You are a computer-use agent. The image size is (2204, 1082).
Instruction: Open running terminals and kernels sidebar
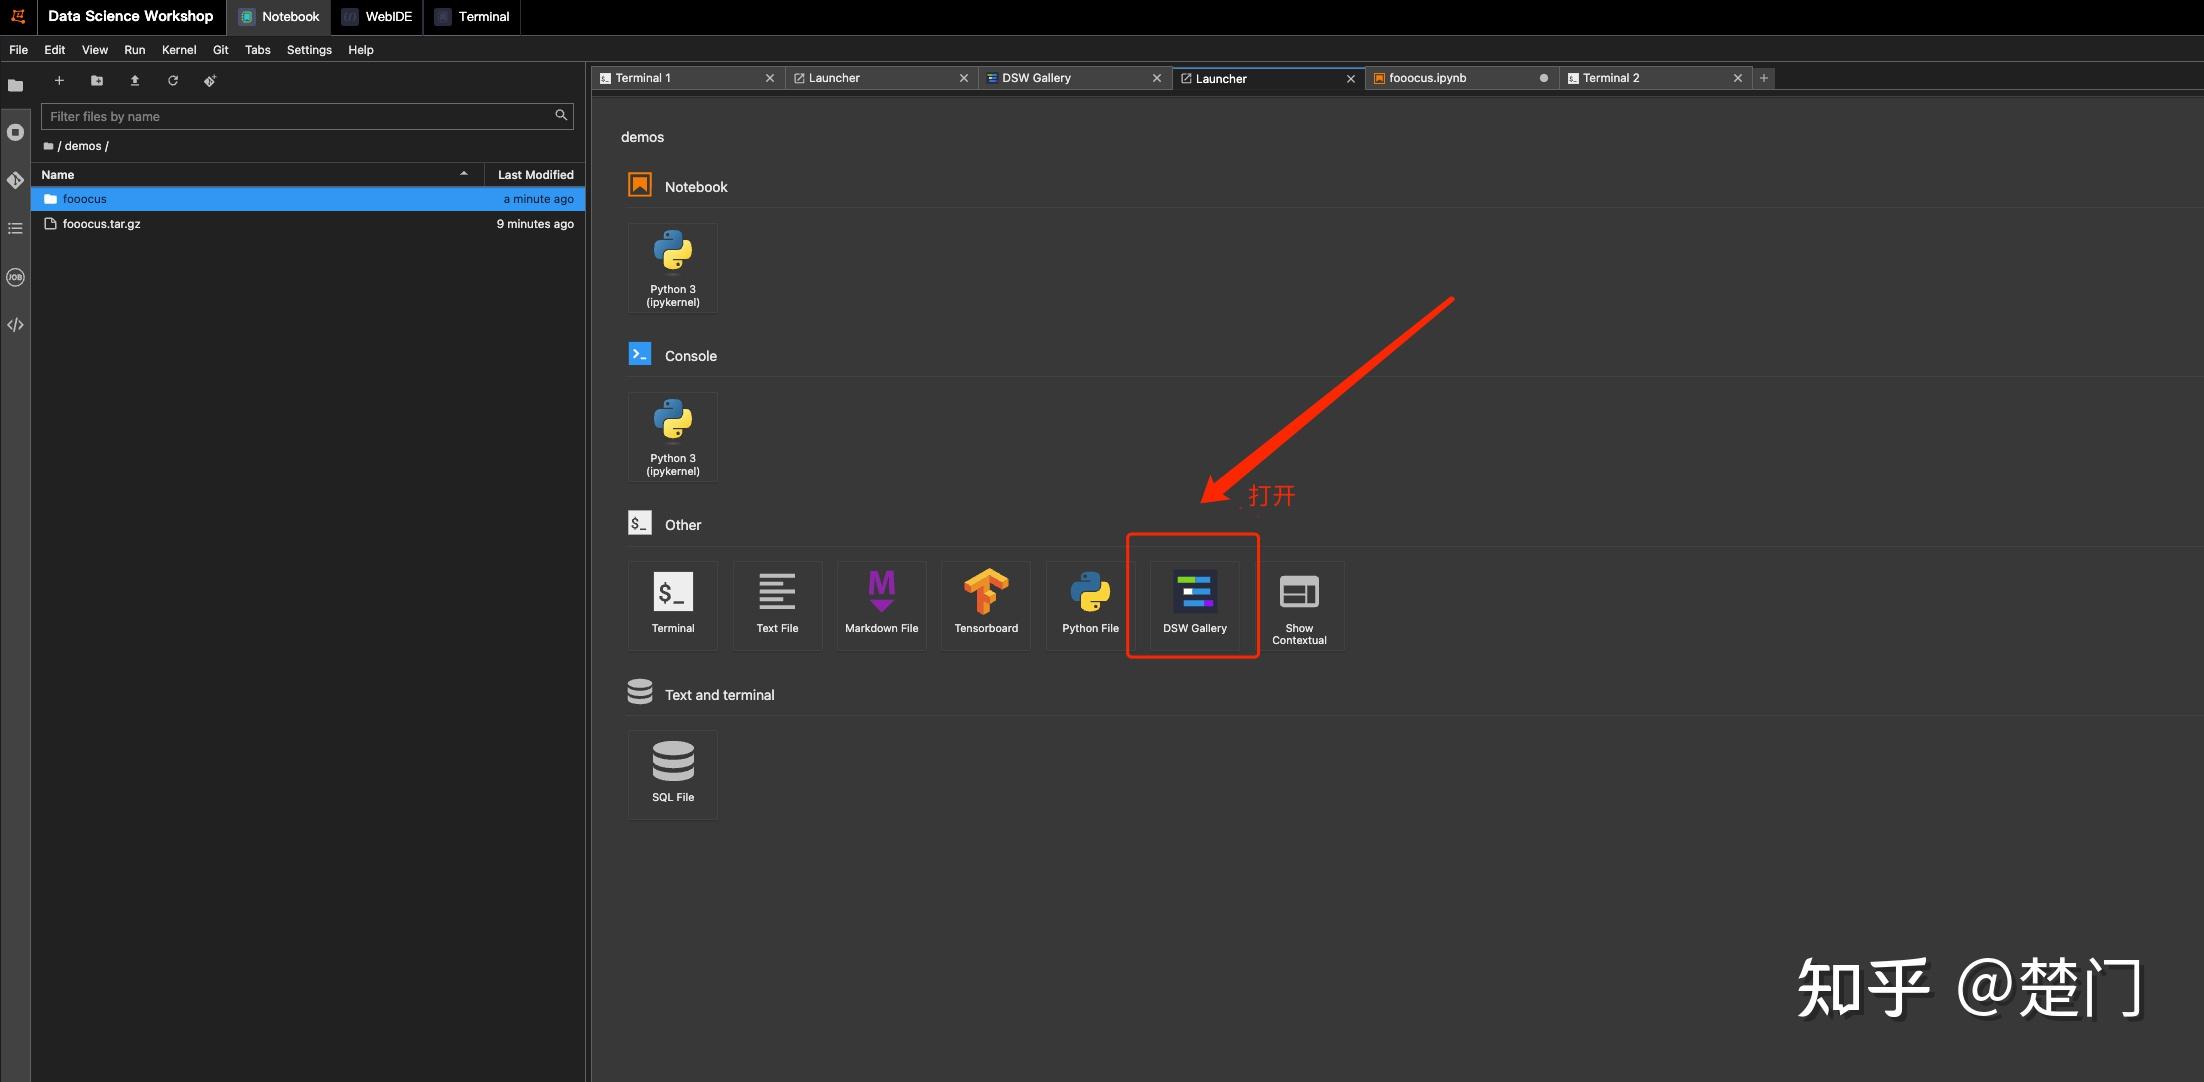coord(15,132)
